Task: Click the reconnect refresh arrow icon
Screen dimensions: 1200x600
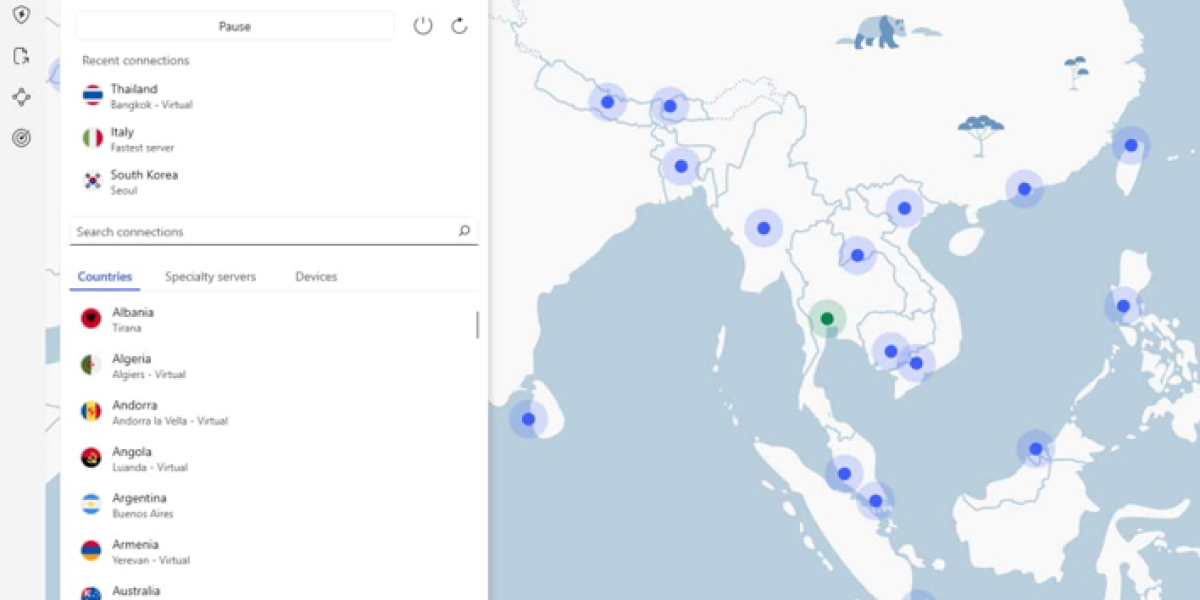Action: (459, 26)
